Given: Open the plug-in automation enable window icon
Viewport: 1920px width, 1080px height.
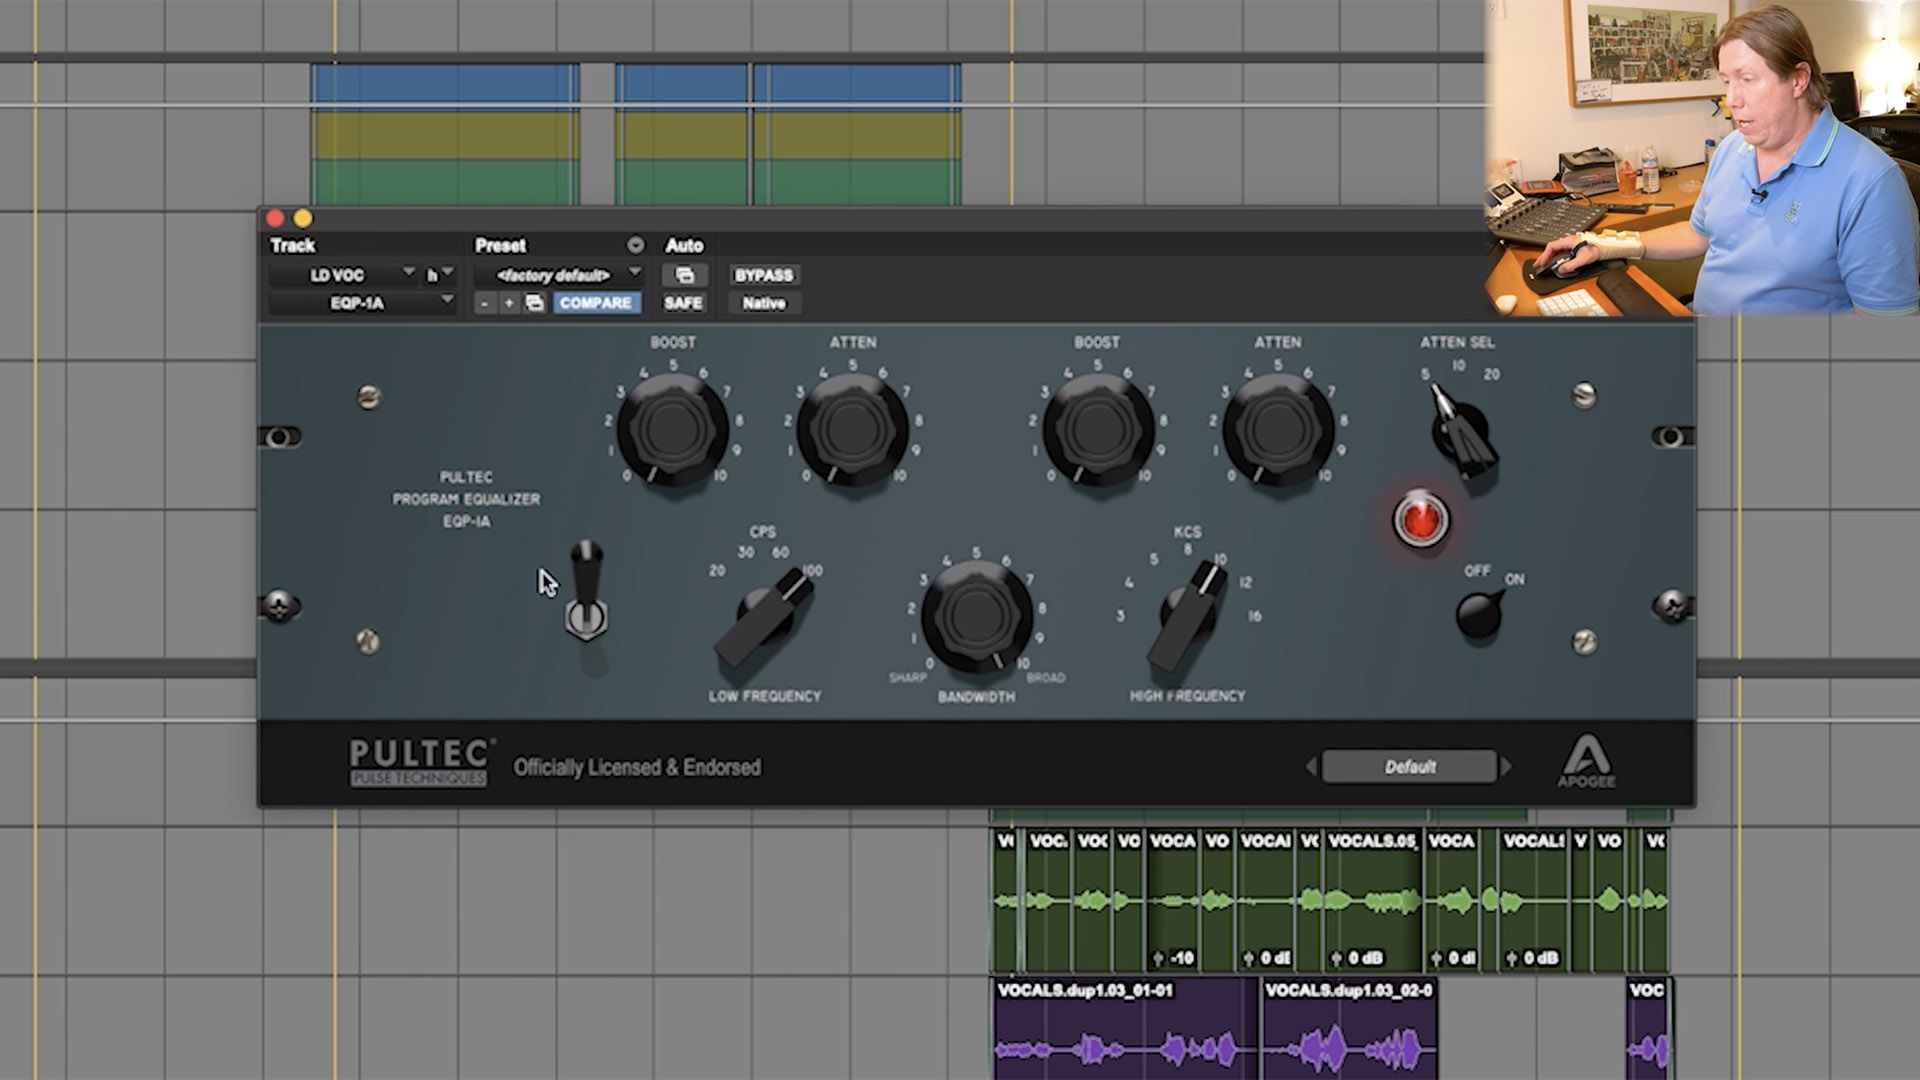Looking at the screenshot, I should (x=685, y=275).
